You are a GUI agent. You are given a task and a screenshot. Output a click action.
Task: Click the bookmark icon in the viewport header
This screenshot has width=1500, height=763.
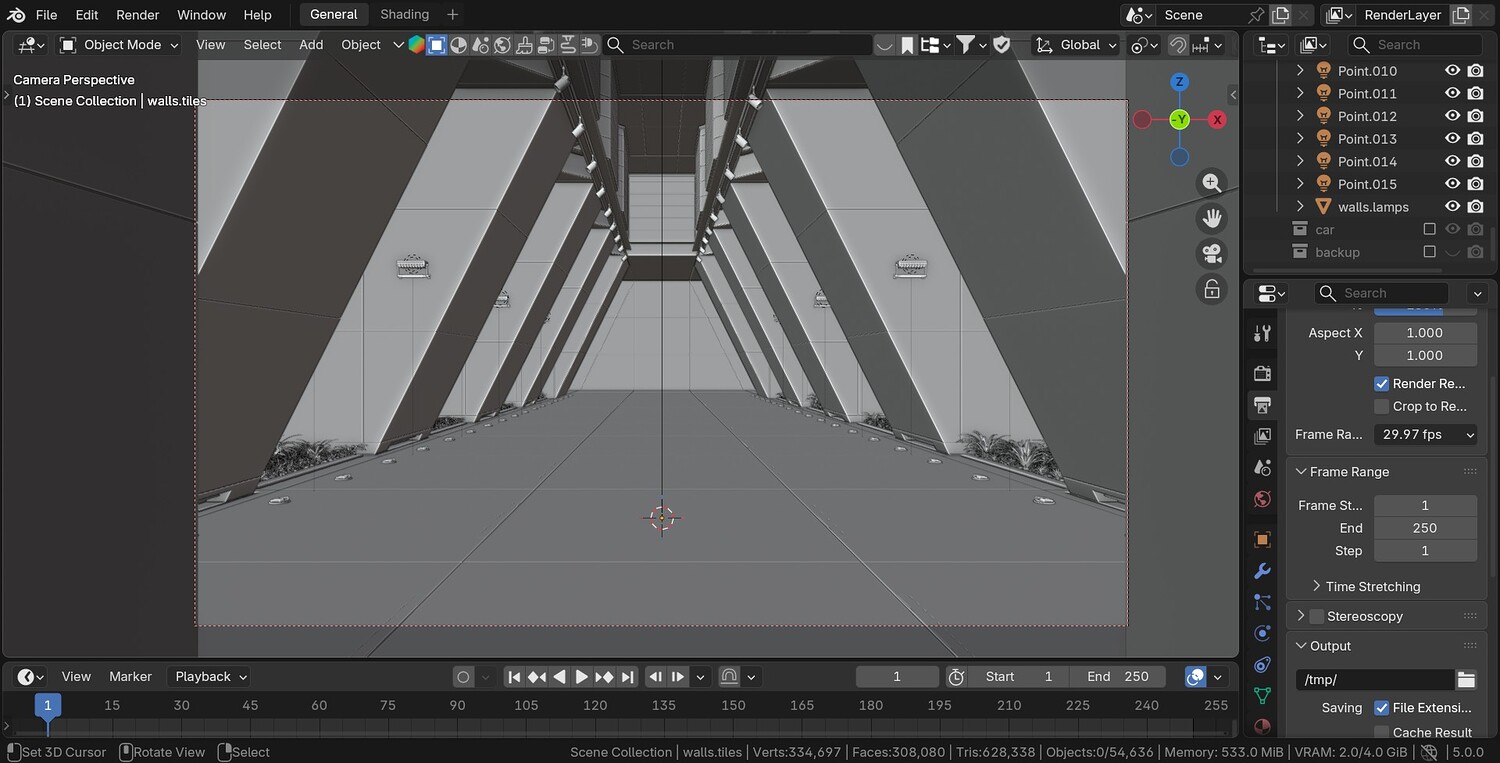point(907,45)
